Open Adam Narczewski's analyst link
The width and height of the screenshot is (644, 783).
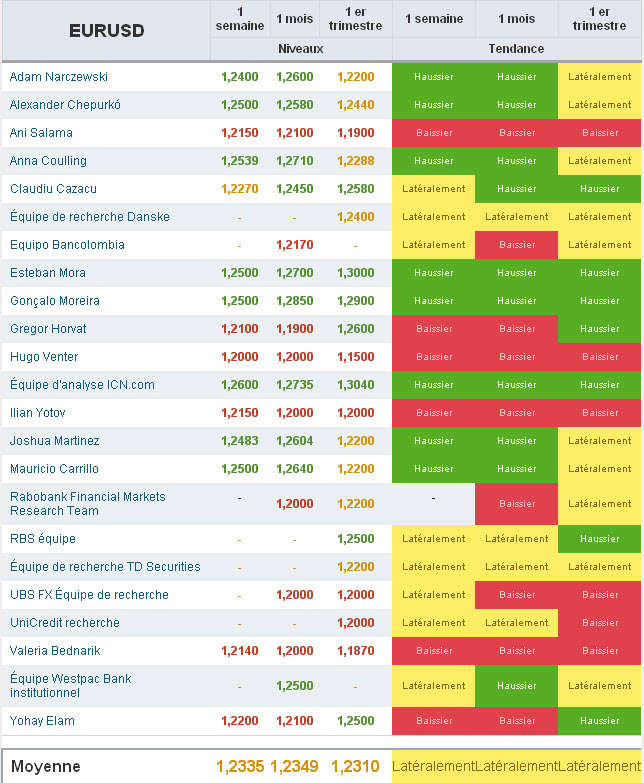pos(58,77)
